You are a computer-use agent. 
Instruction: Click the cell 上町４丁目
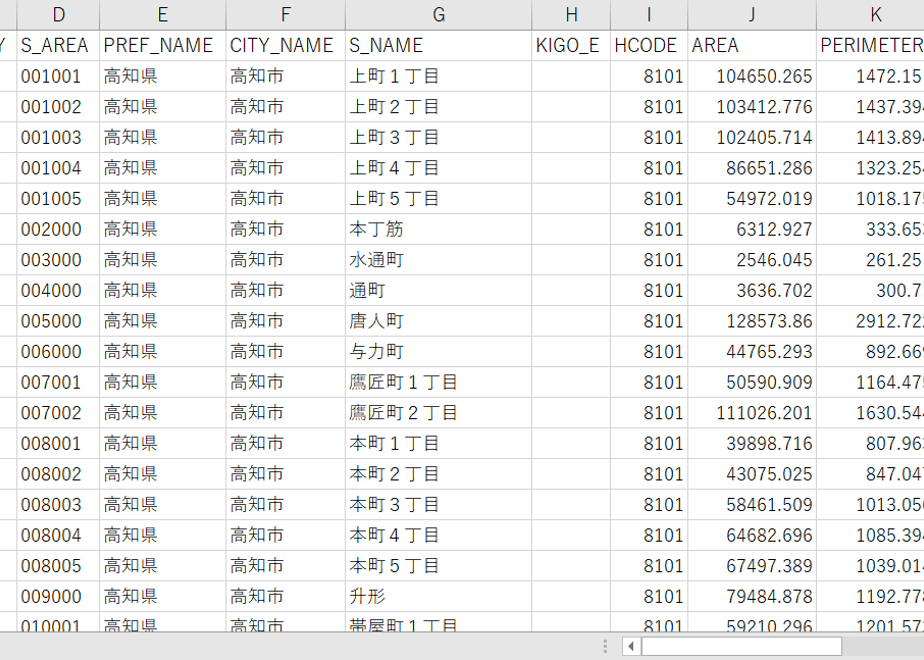click(438, 168)
